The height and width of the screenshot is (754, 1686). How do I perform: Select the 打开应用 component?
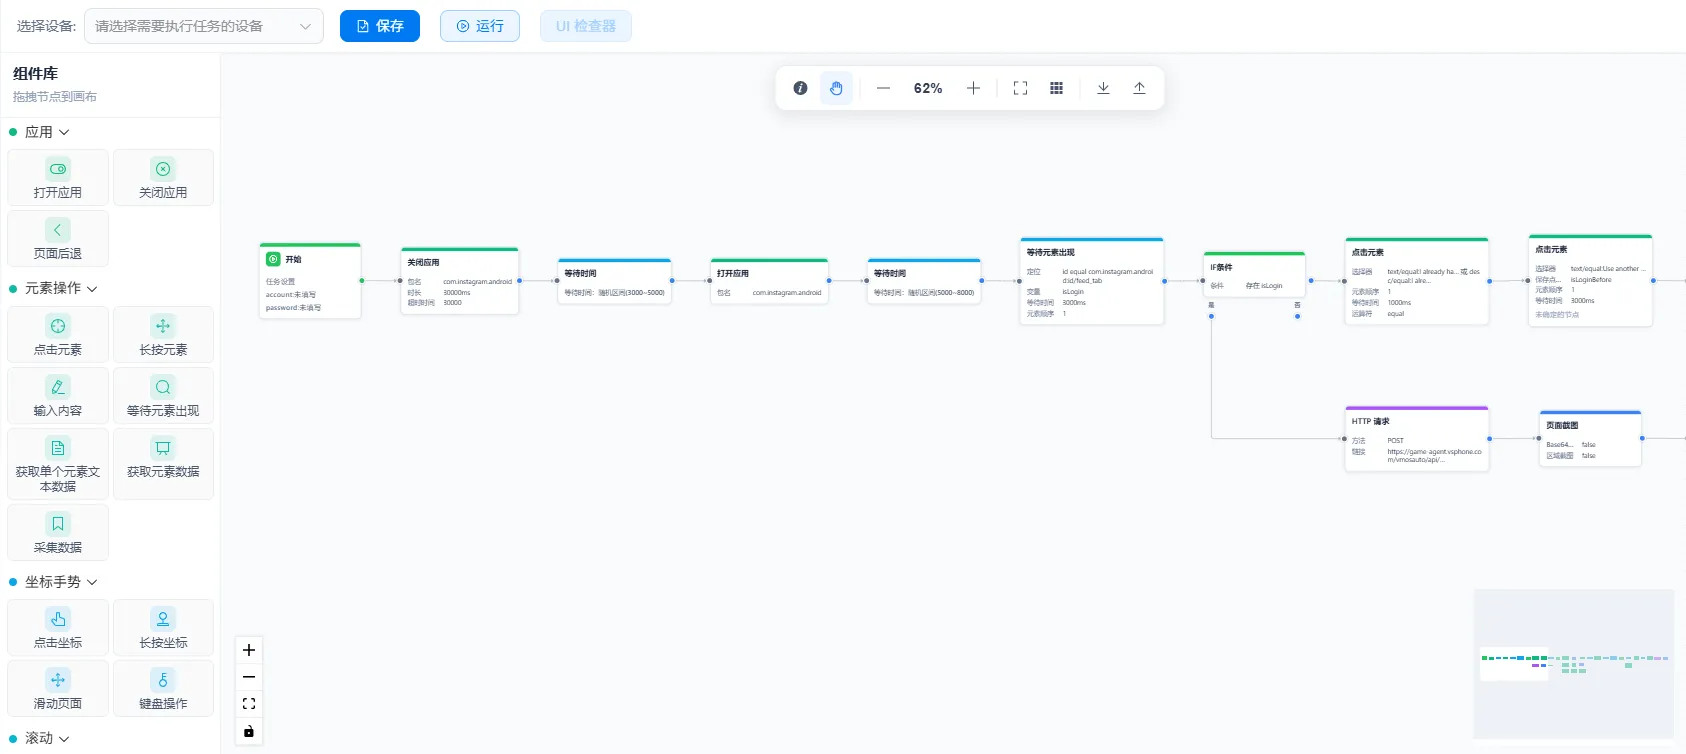tap(58, 178)
